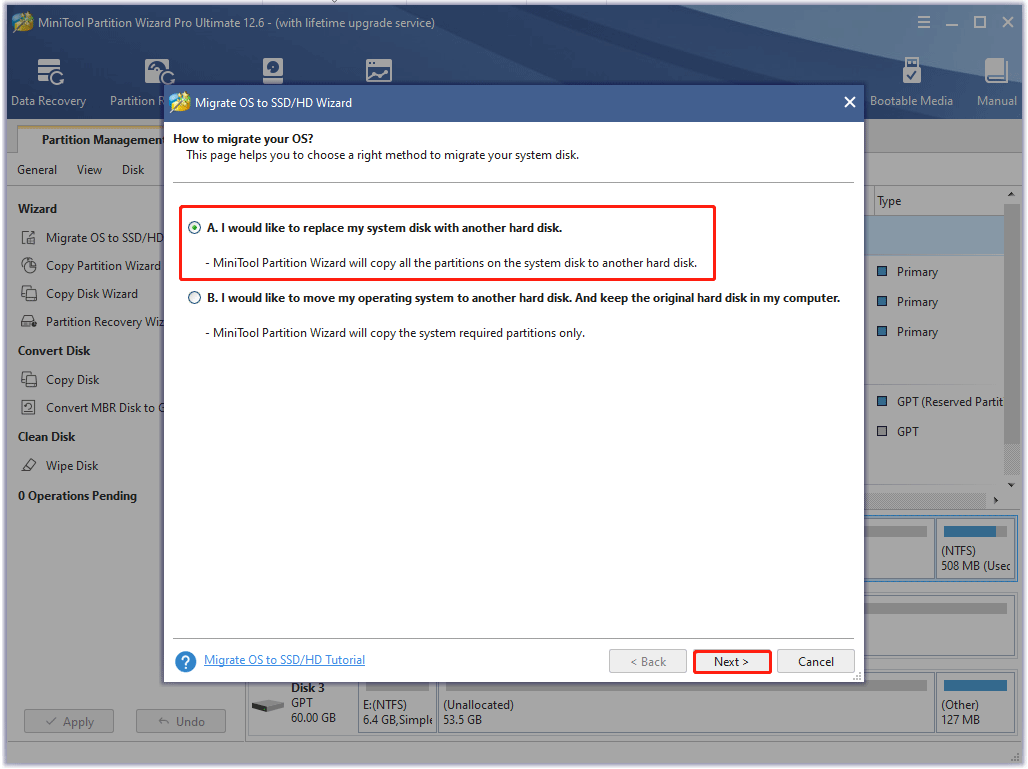Open main window hamburger menu

pos(924,22)
